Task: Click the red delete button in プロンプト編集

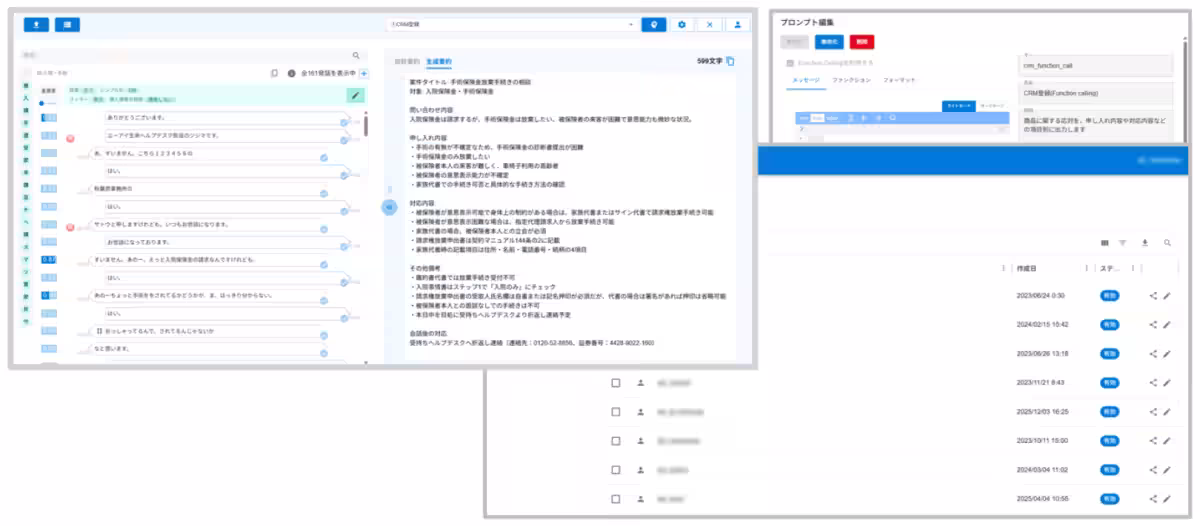Action: (861, 42)
